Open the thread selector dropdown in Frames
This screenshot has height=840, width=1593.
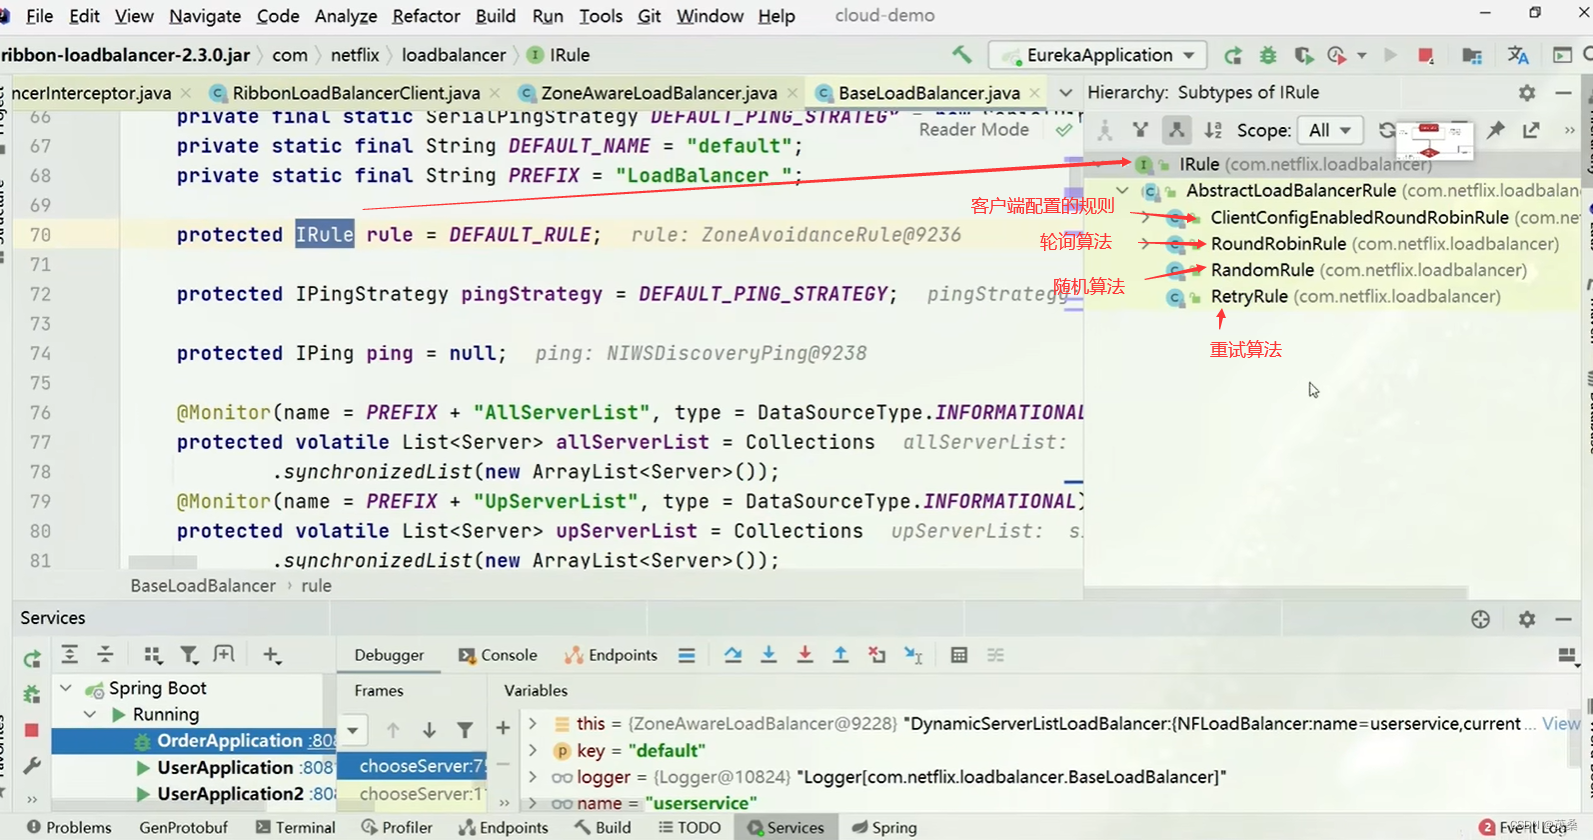click(x=353, y=730)
